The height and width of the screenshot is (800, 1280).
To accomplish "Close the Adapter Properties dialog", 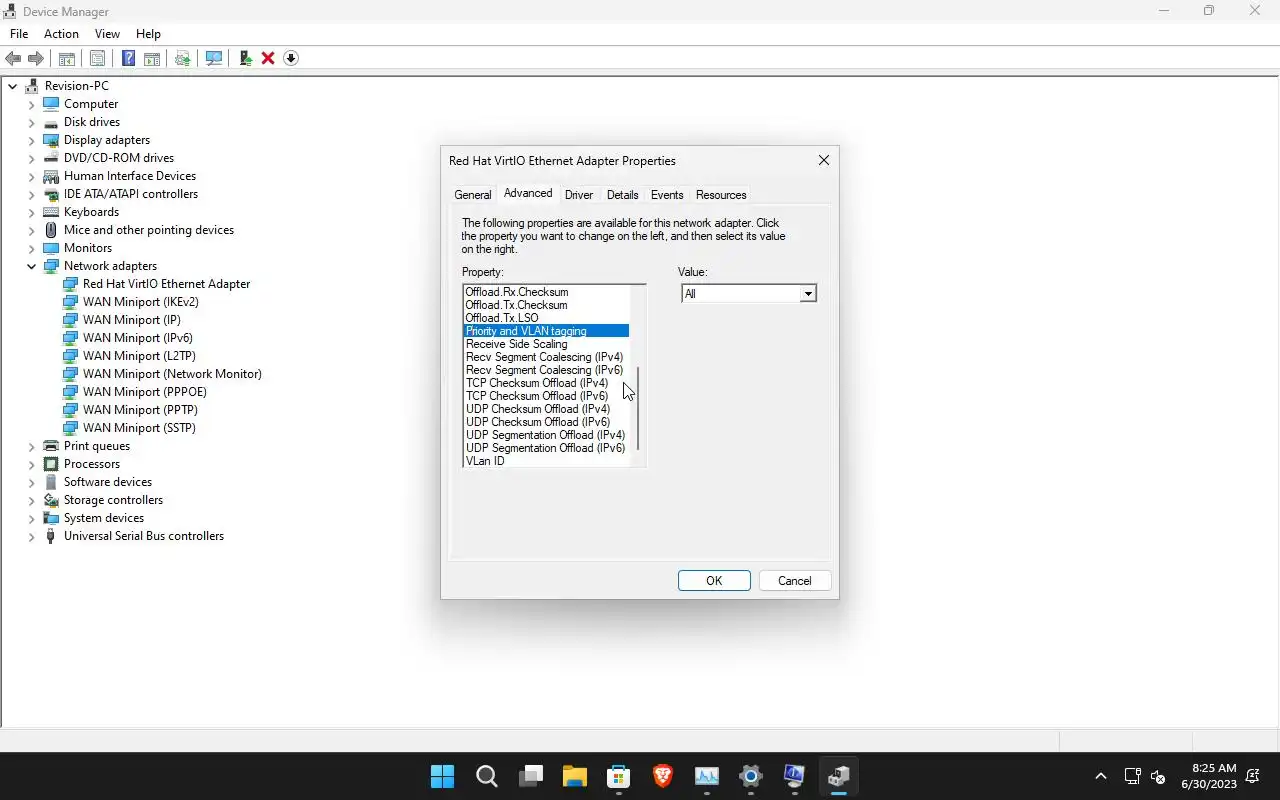I will [x=824, y=160].
